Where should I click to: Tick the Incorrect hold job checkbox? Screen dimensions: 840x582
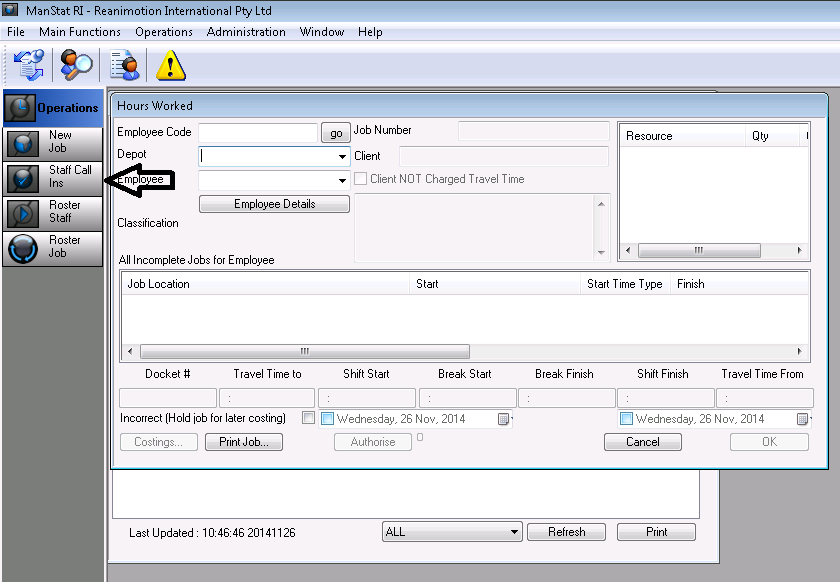pyautogui.click(x=308, y=417)
